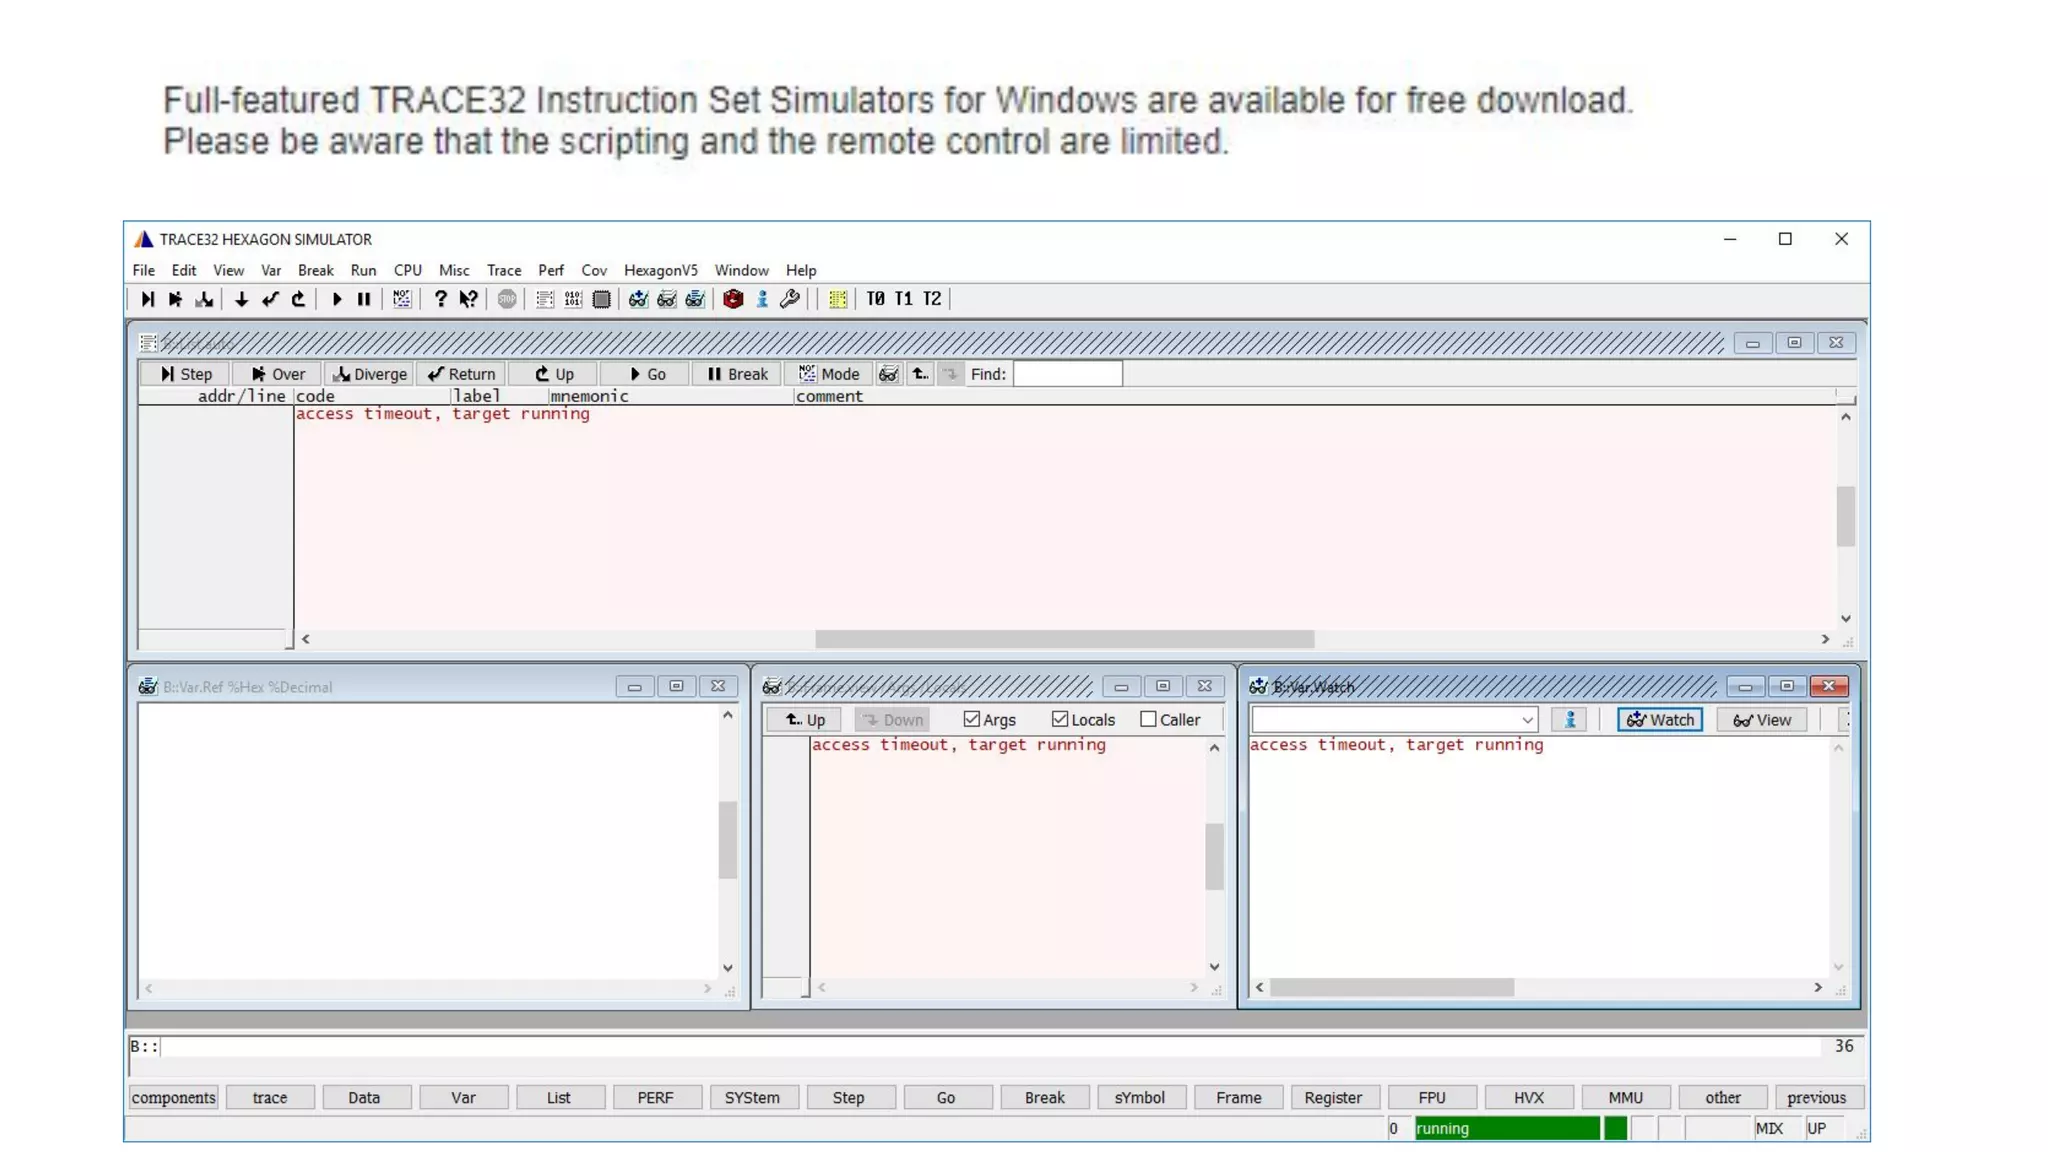
Task: Uncheck the Args checkbox
Action: pyautogui.click(x=971, y=719)
